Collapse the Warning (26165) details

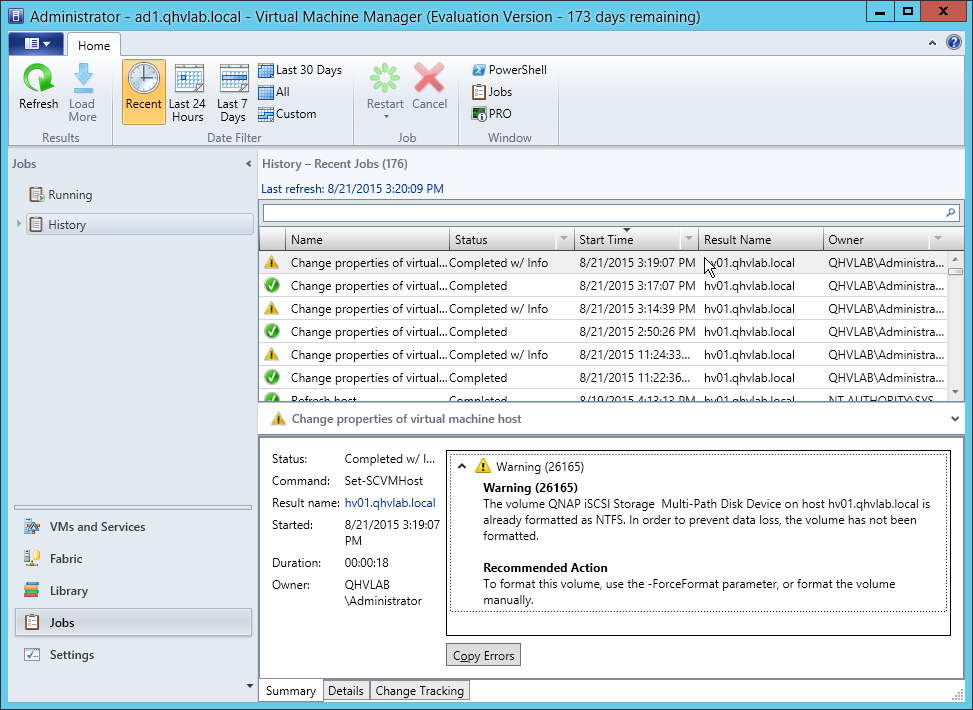461,466
